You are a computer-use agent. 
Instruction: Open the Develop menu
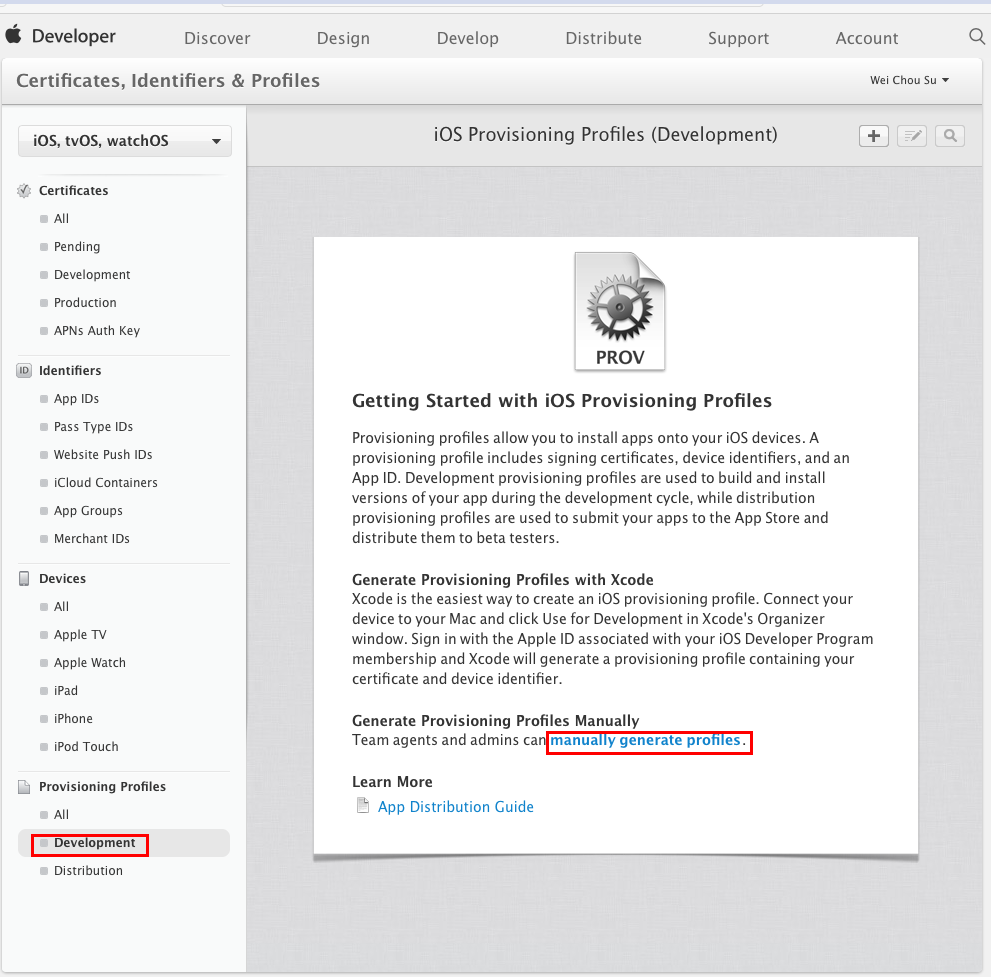[468, 39]
